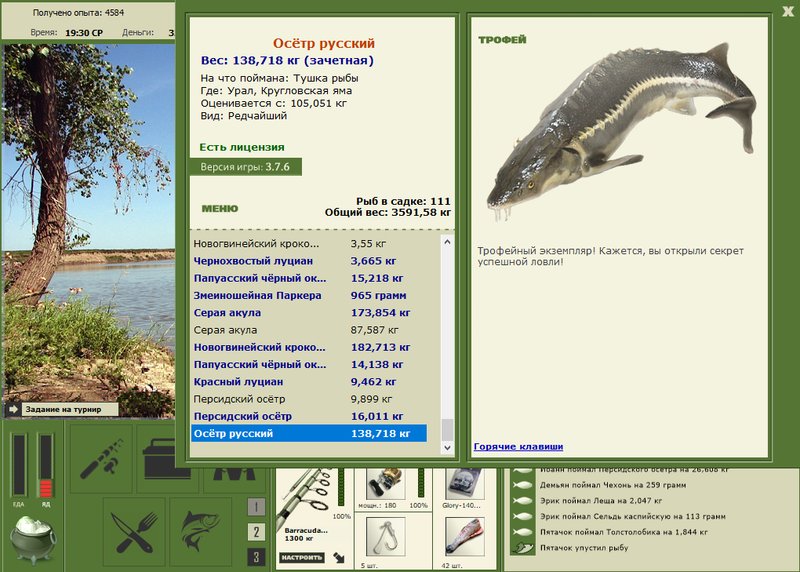Select the hook thumbnail showing 5 шт.
This screenshot has height=572, width=800.
pos(385,537)
